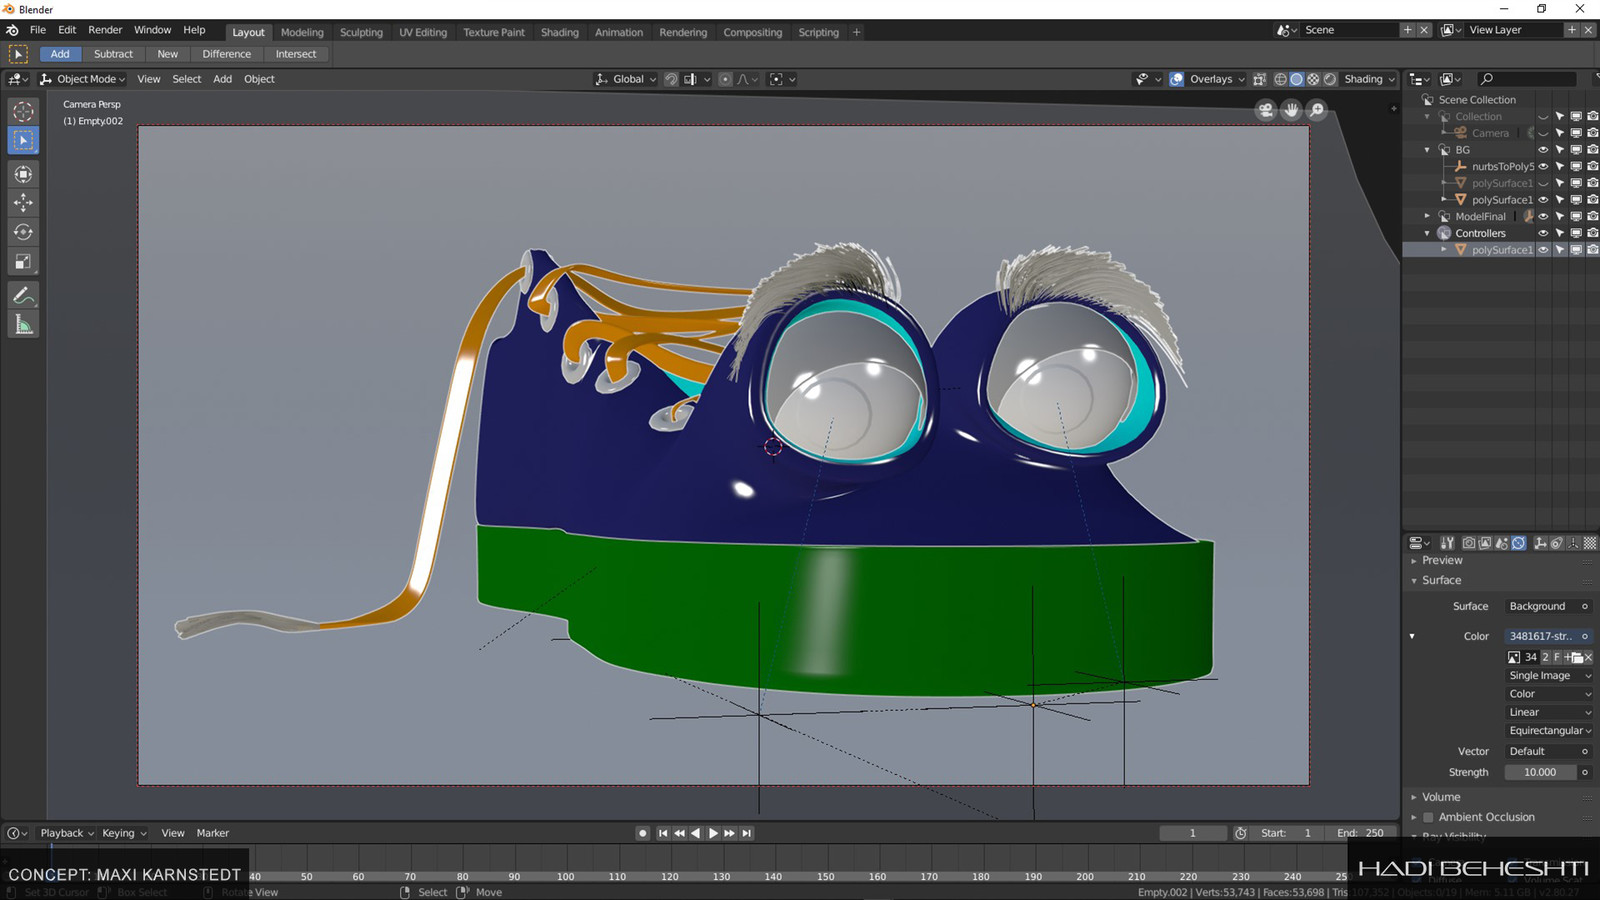
Task: Hide nurbsToPoly5 with eye icon
Action: (x=1543, y=166)
